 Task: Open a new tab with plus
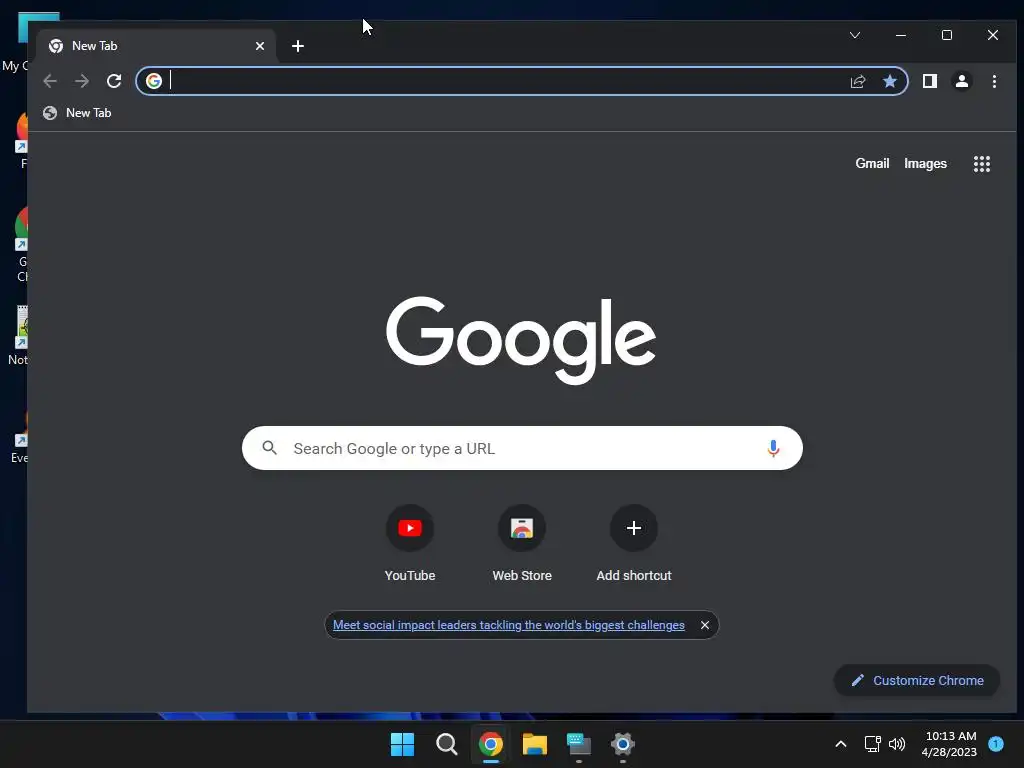click(x=298, y=46)
